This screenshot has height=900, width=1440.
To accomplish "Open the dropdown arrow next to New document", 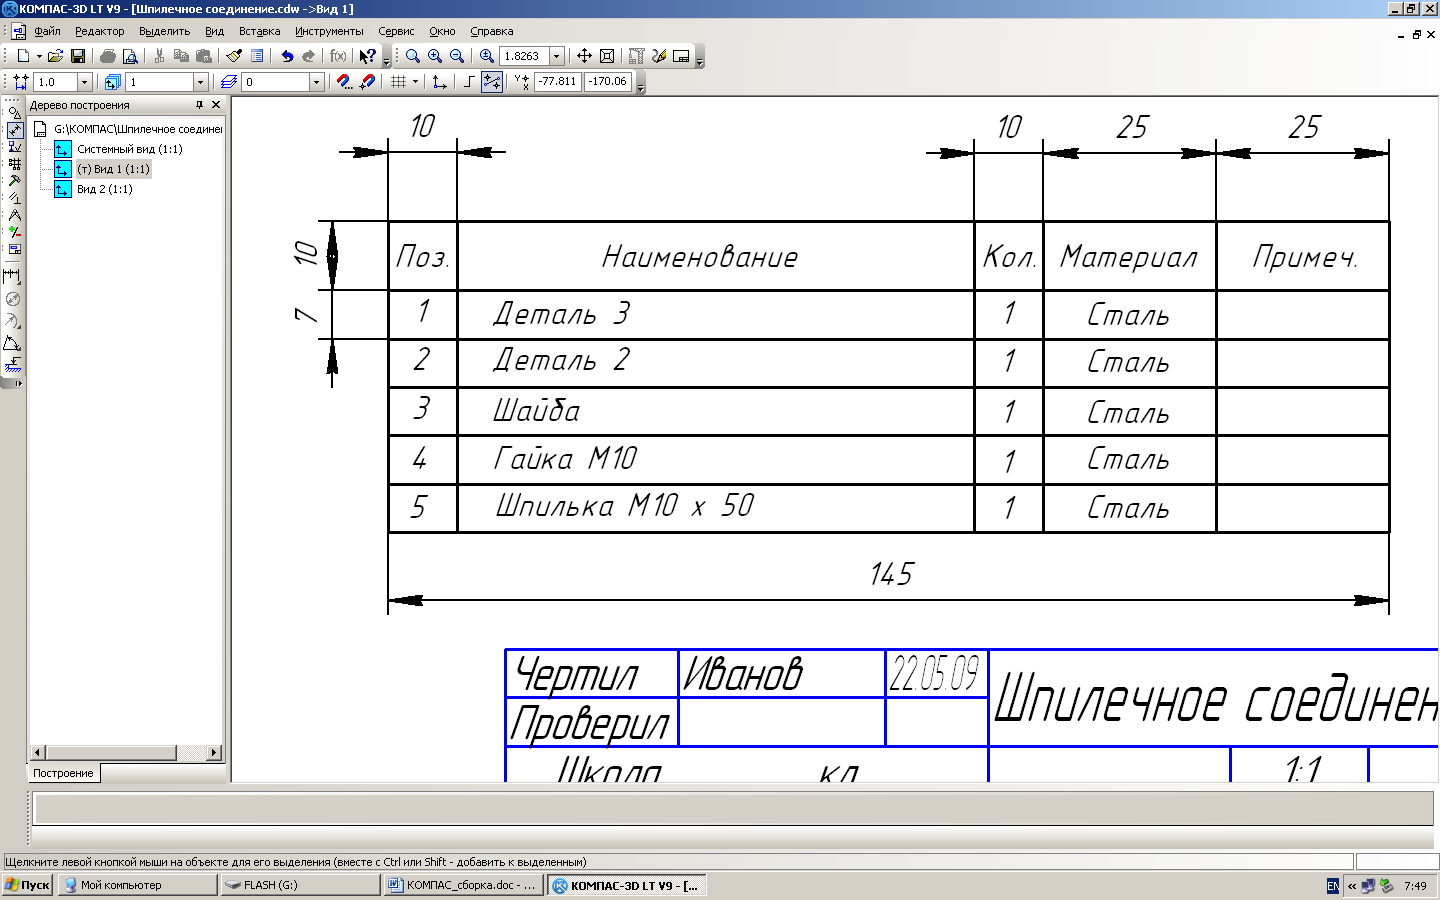I will pos(37,56).
